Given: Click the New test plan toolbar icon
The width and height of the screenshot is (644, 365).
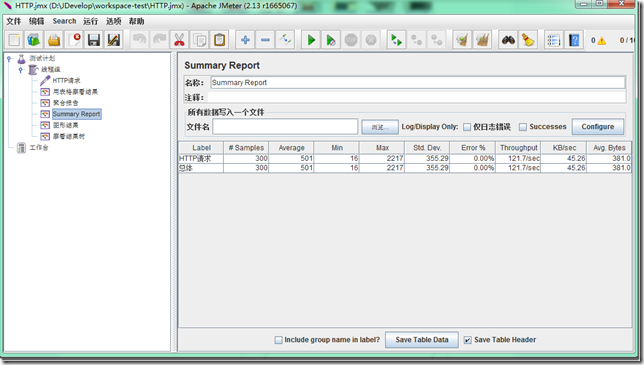Looking at the screenshot, I should (14, 40).
